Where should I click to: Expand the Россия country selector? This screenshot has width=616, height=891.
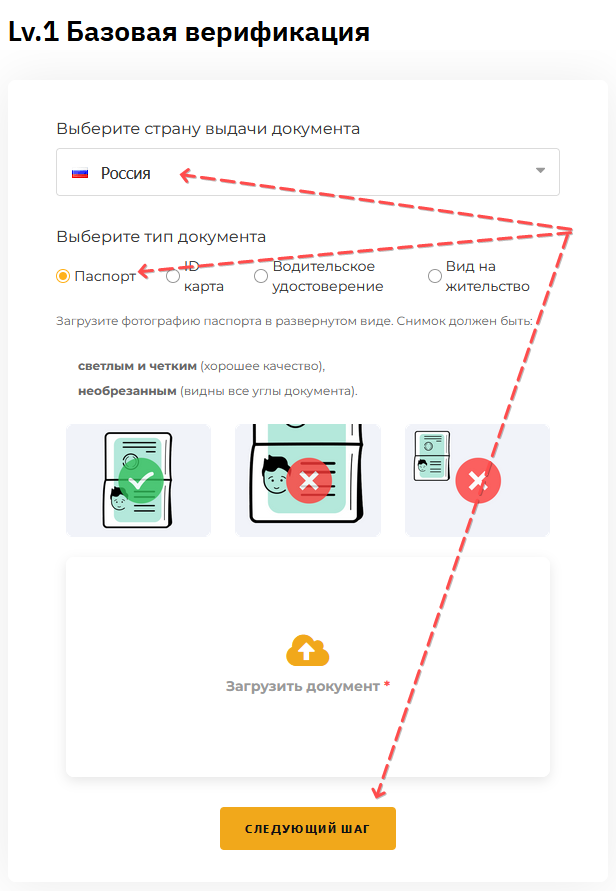pyautogui.click(x=308, y=172)
